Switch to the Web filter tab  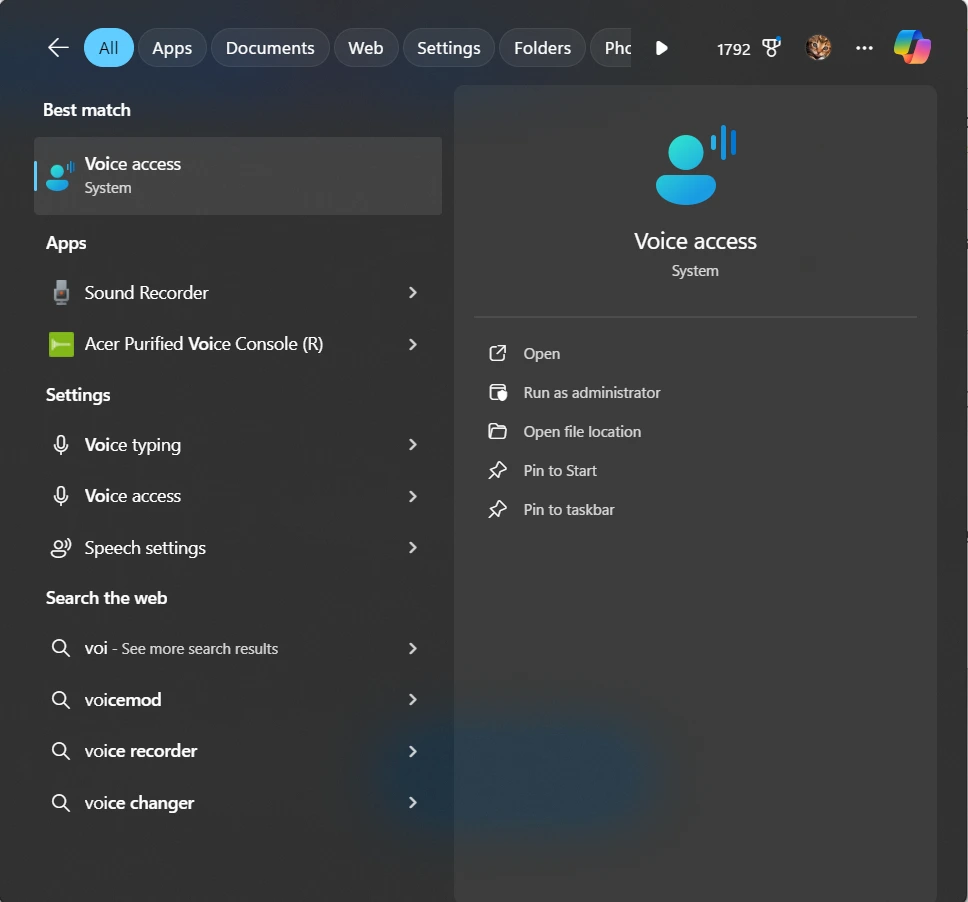pyautogui.click(x=365, y=48)
